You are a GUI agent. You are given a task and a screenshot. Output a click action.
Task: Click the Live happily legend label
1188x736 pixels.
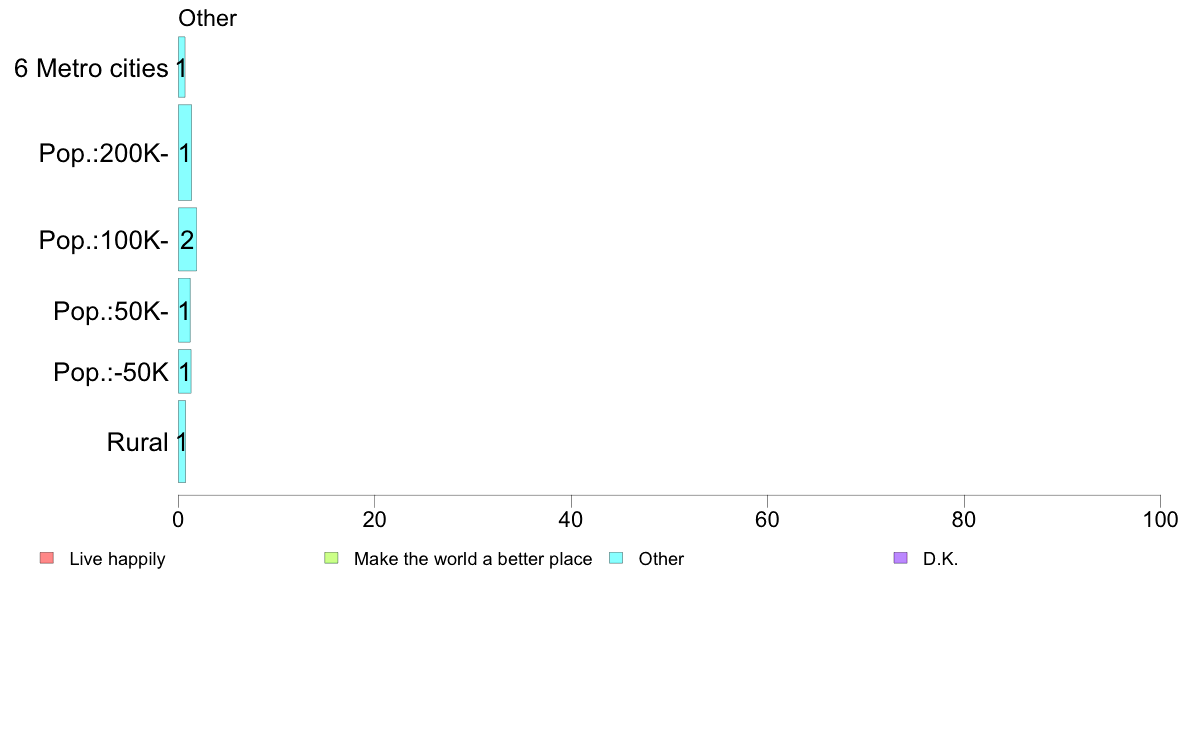(117, 559)
